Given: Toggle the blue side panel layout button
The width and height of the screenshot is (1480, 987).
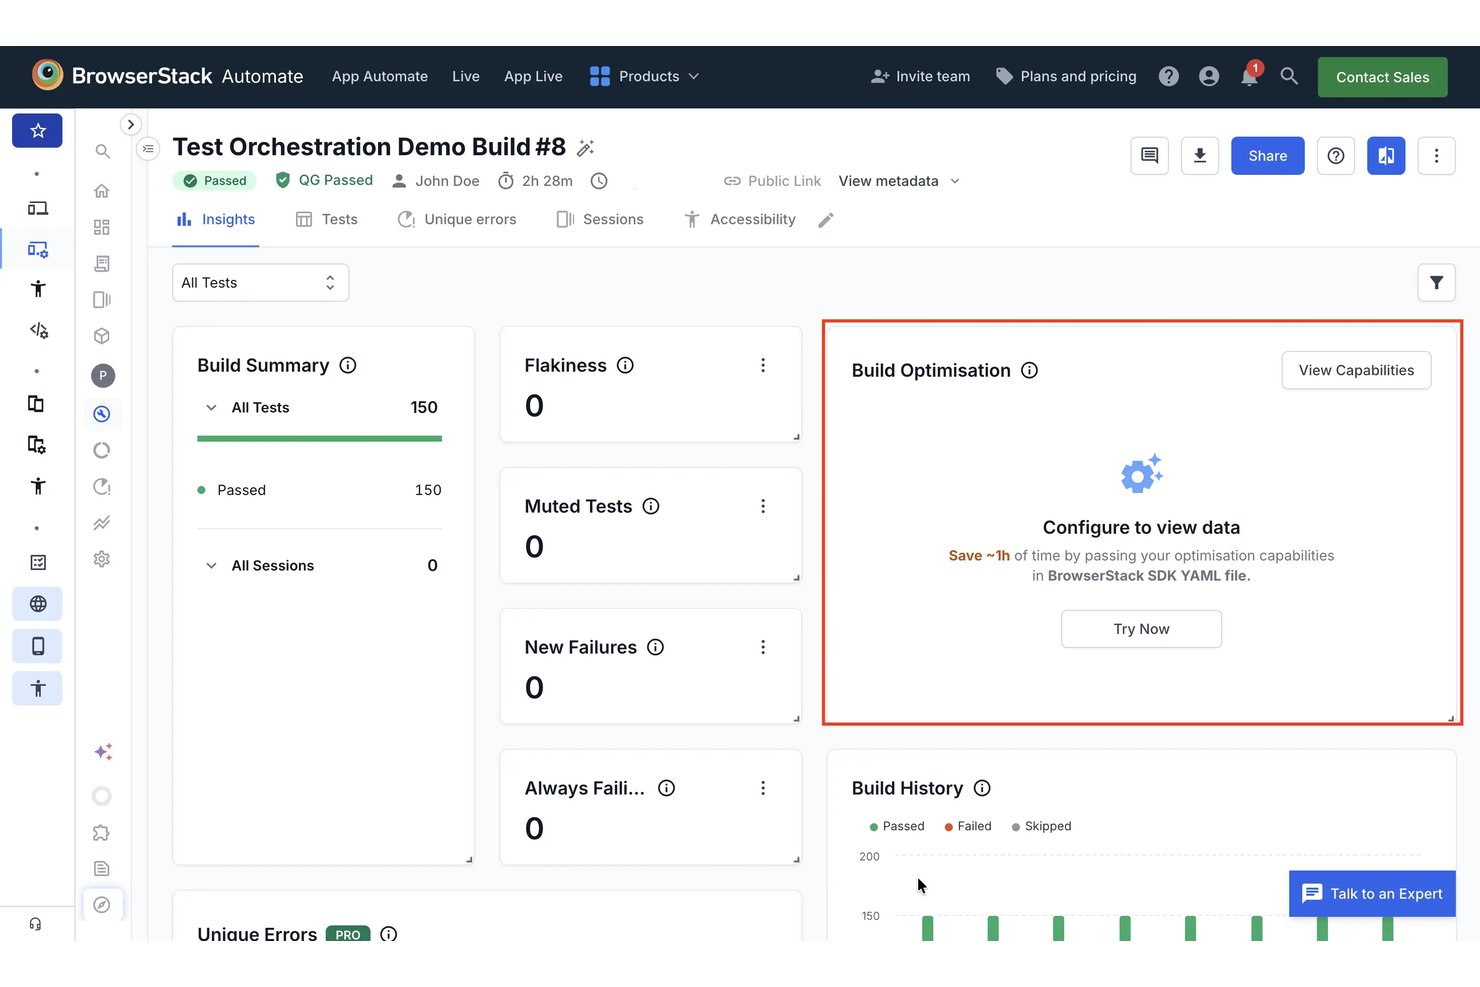Looking at the screenshot, I should (1386, 155).
